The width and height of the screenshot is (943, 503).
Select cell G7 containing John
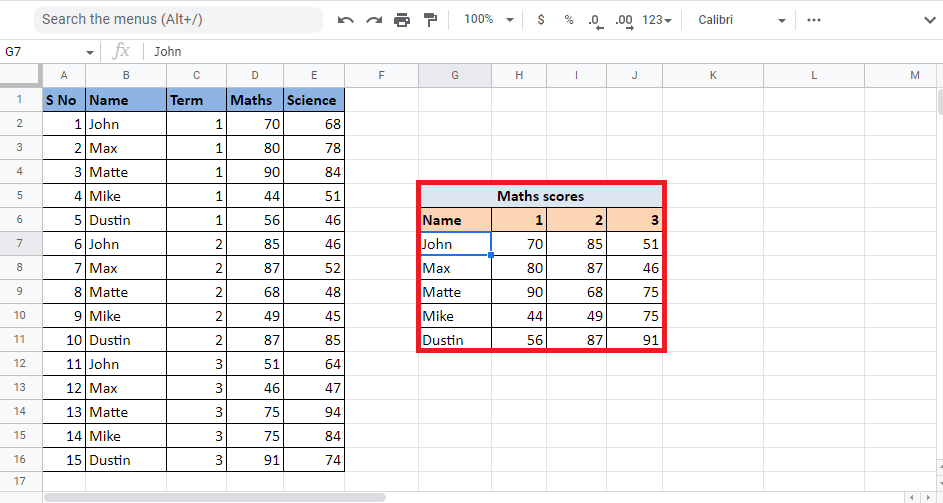click(455, 244)
